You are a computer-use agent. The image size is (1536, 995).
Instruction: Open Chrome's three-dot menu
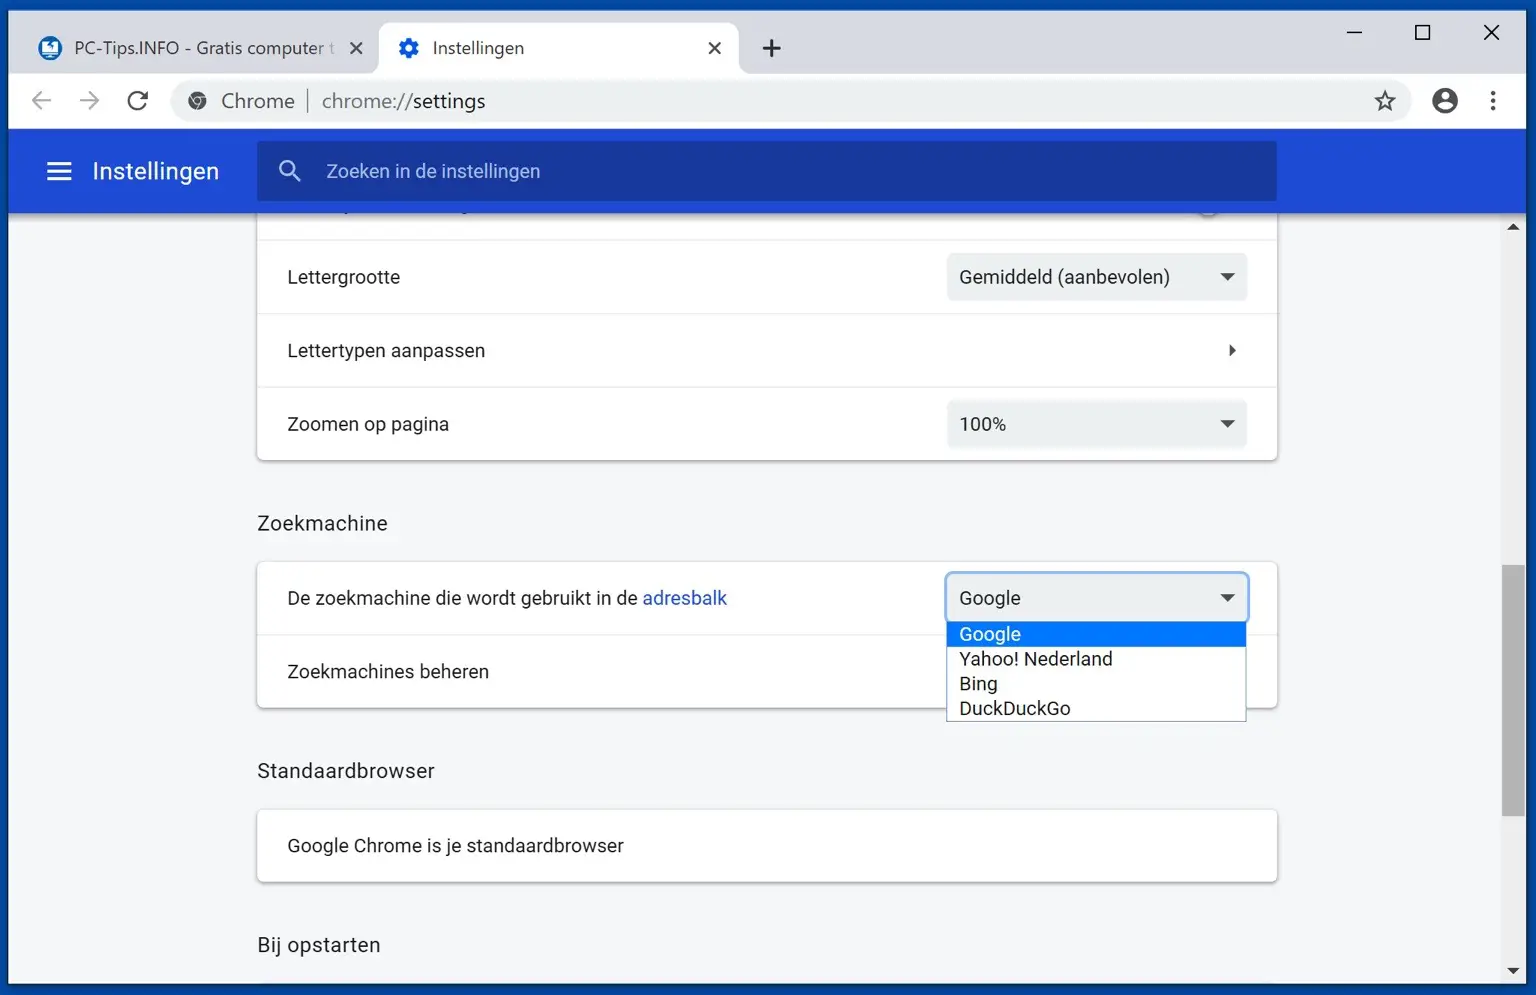1493,100
